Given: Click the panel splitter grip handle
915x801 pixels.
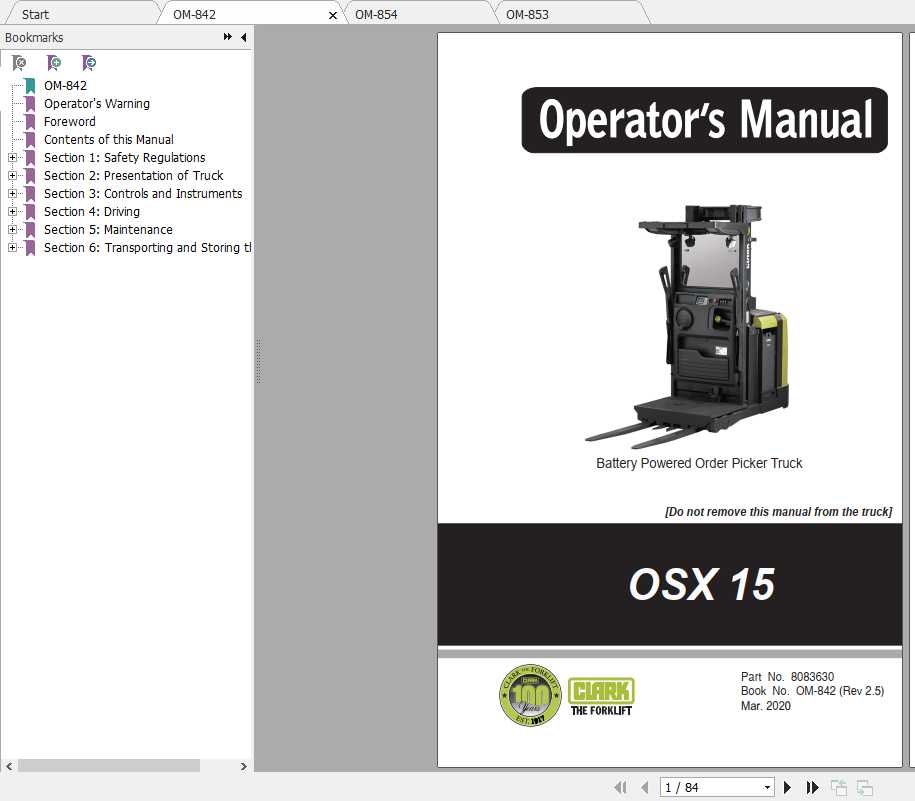Looking at the screenshot, I should [259, 361].
